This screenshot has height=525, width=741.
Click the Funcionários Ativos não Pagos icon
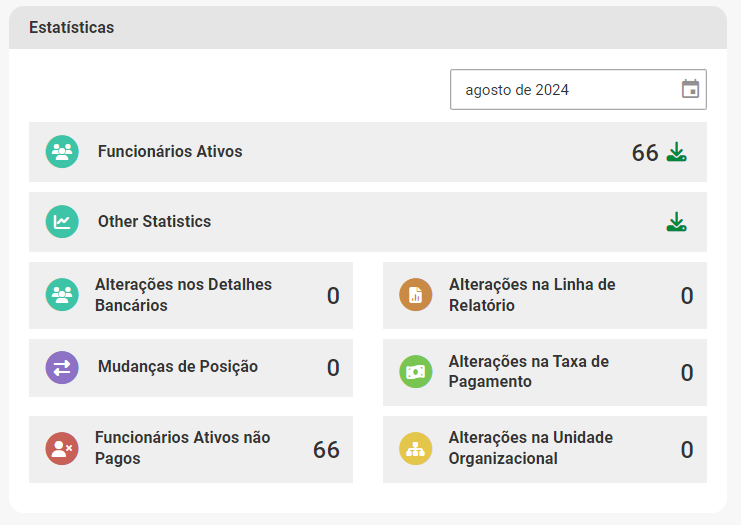(x=62, y=449)
